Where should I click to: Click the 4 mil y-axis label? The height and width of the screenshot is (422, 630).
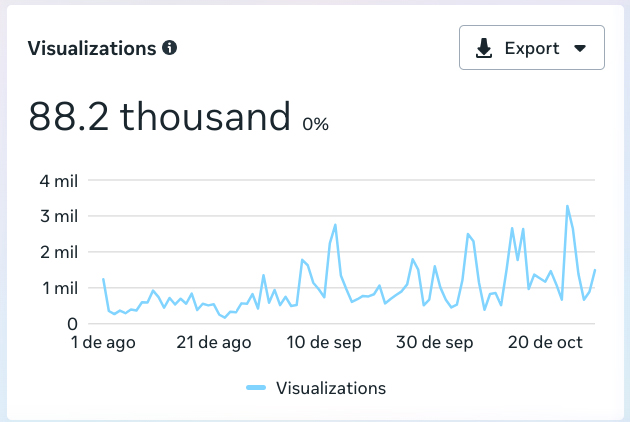(59, 181)
